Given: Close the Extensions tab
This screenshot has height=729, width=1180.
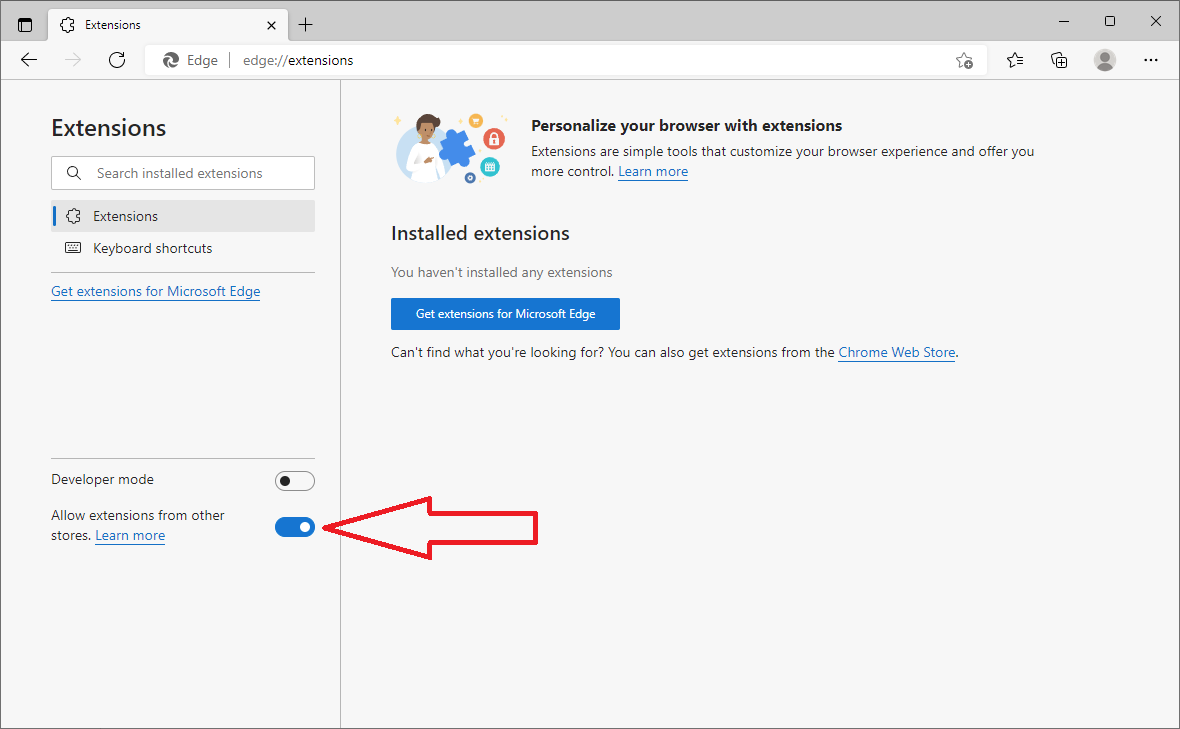Looking at the screenshot, I should 271,25.
